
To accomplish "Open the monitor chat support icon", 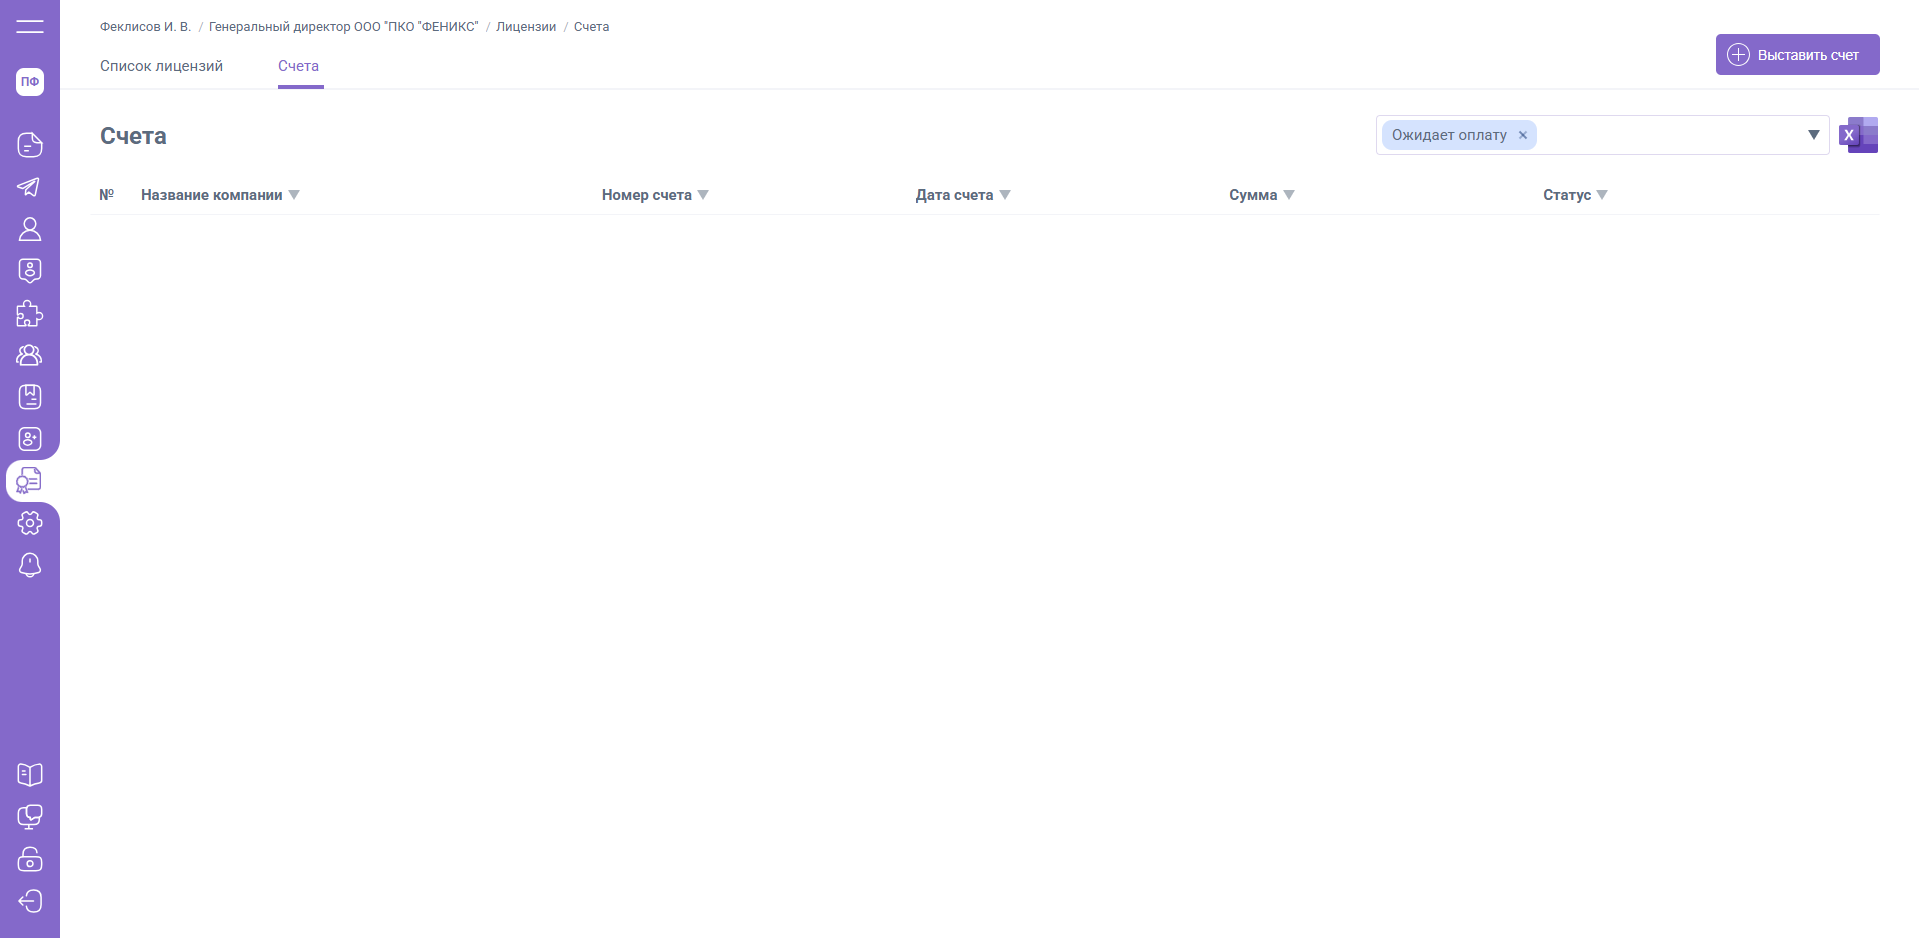I will click(30, 817).
